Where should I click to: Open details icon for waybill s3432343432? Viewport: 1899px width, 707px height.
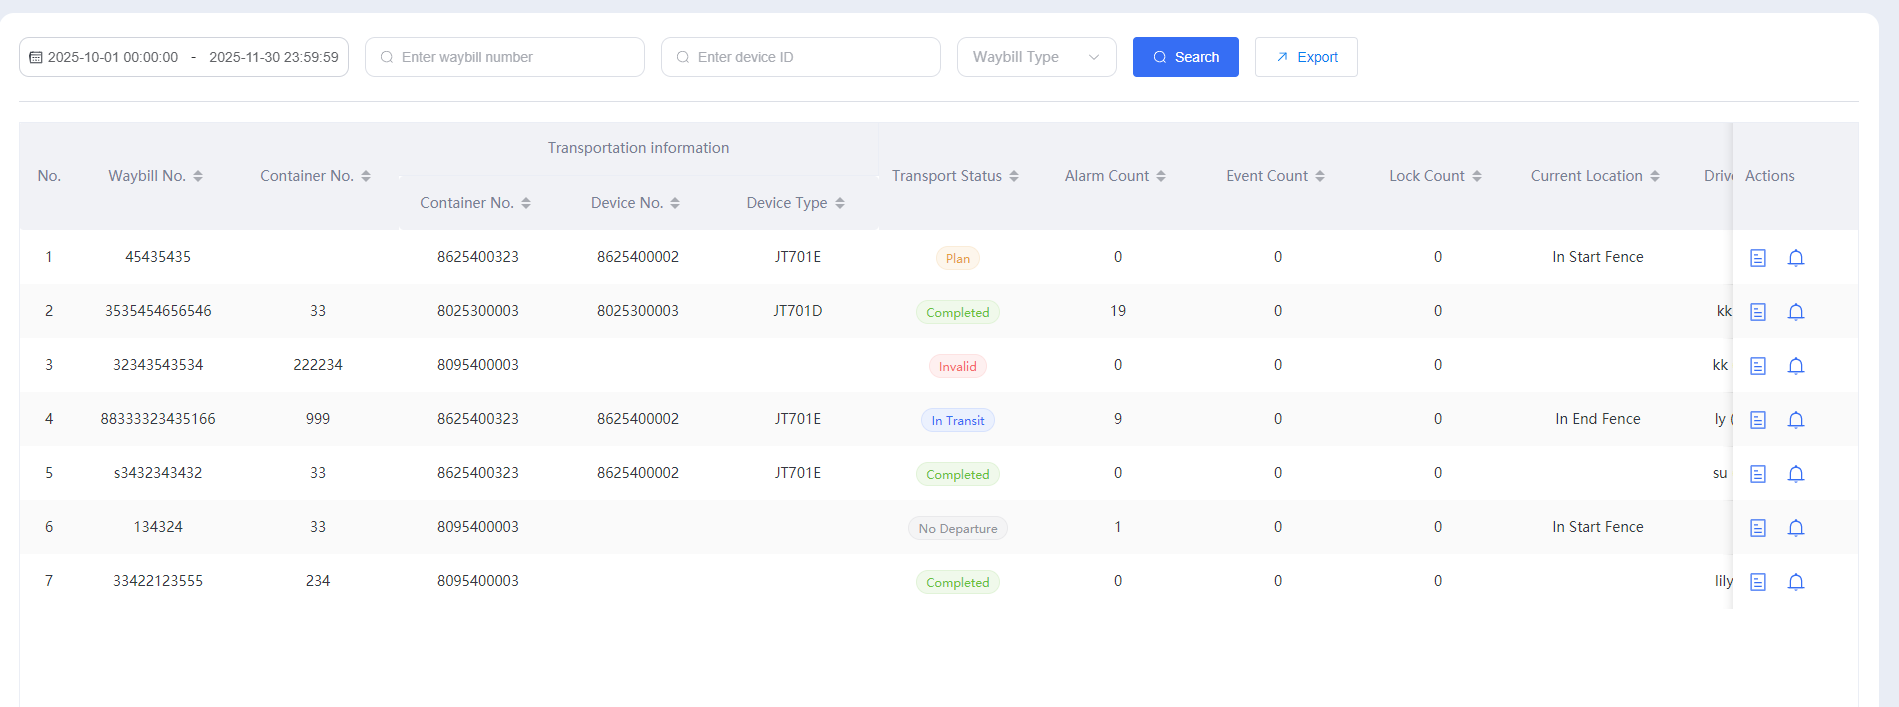click(1757, 474)
